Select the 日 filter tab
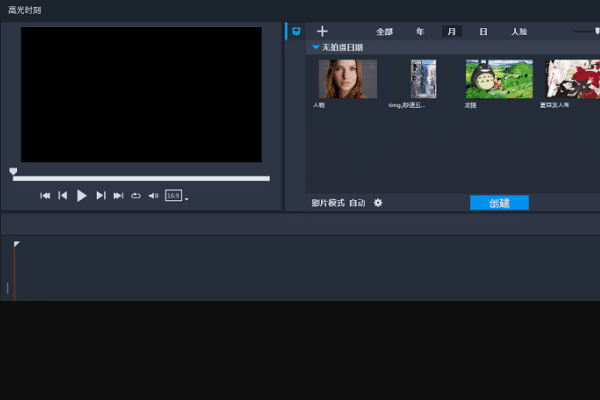Image resolution: width=600 pixels, height=400 pixels. coord(483,32)
